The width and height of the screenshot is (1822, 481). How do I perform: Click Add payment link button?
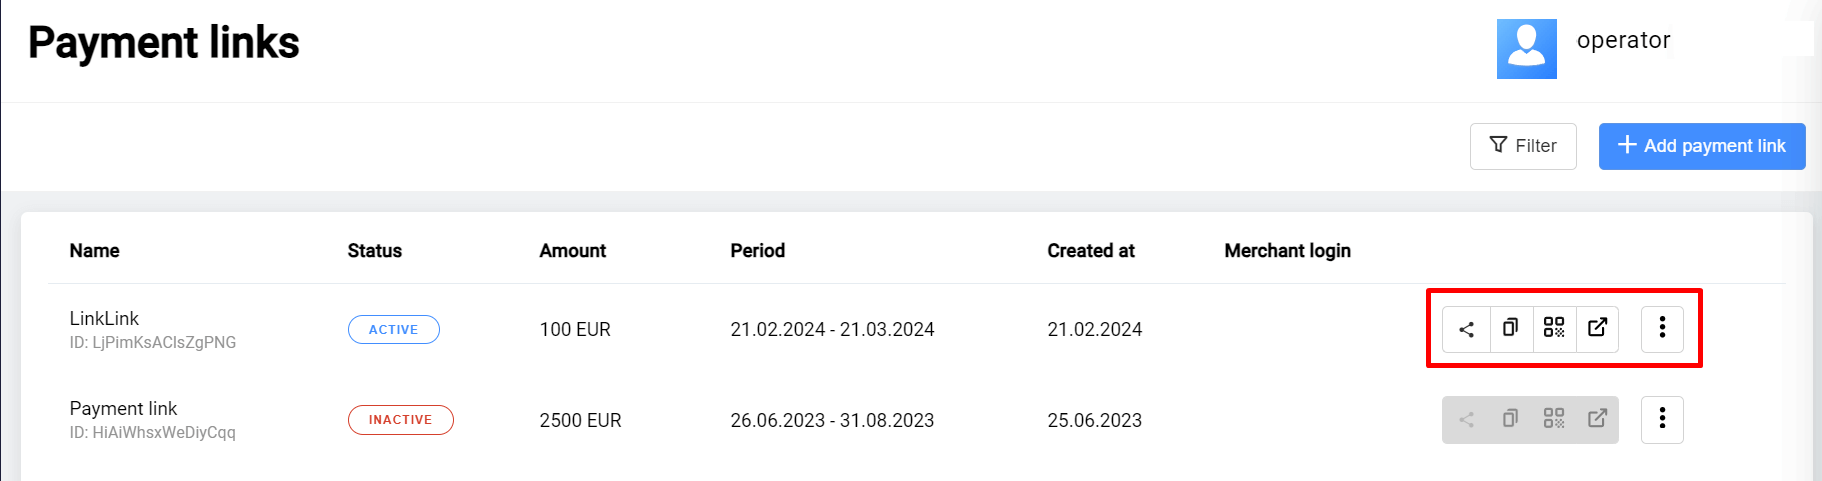(1701, 146)
